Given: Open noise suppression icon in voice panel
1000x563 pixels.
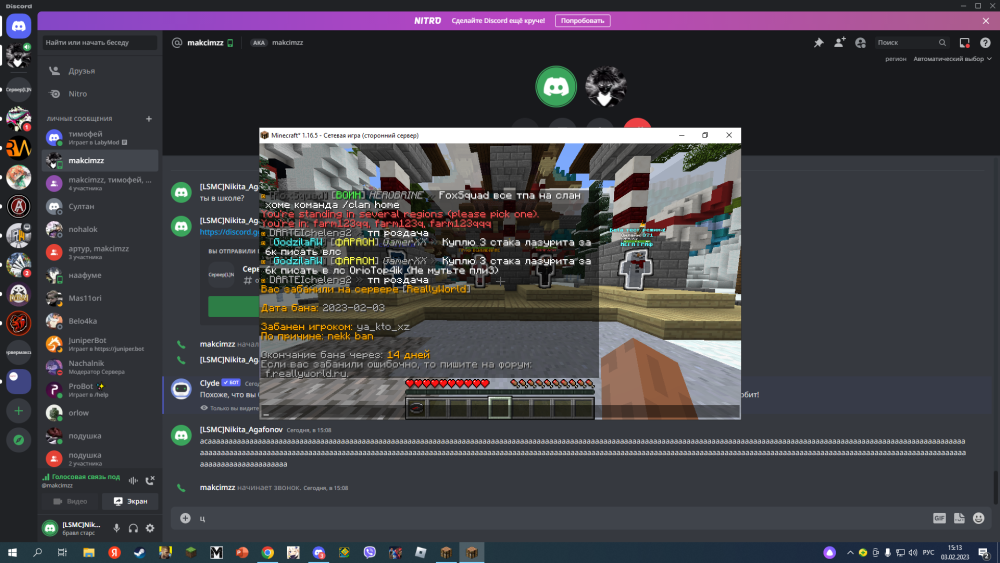Looking at the screenshot, I should click(133, 480).
